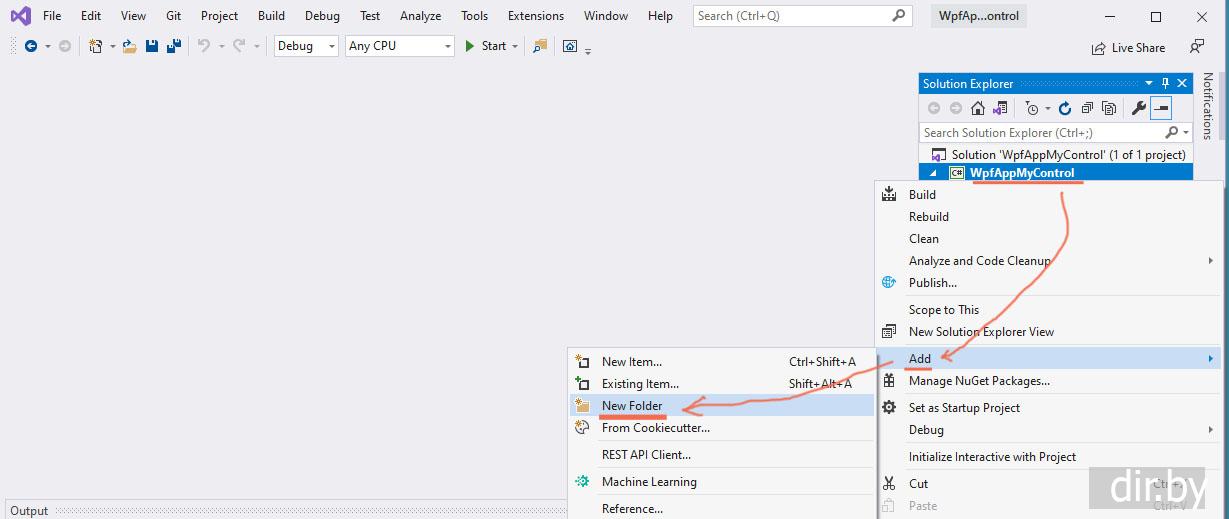Click the Open File folder icon

tap(129, 46)
